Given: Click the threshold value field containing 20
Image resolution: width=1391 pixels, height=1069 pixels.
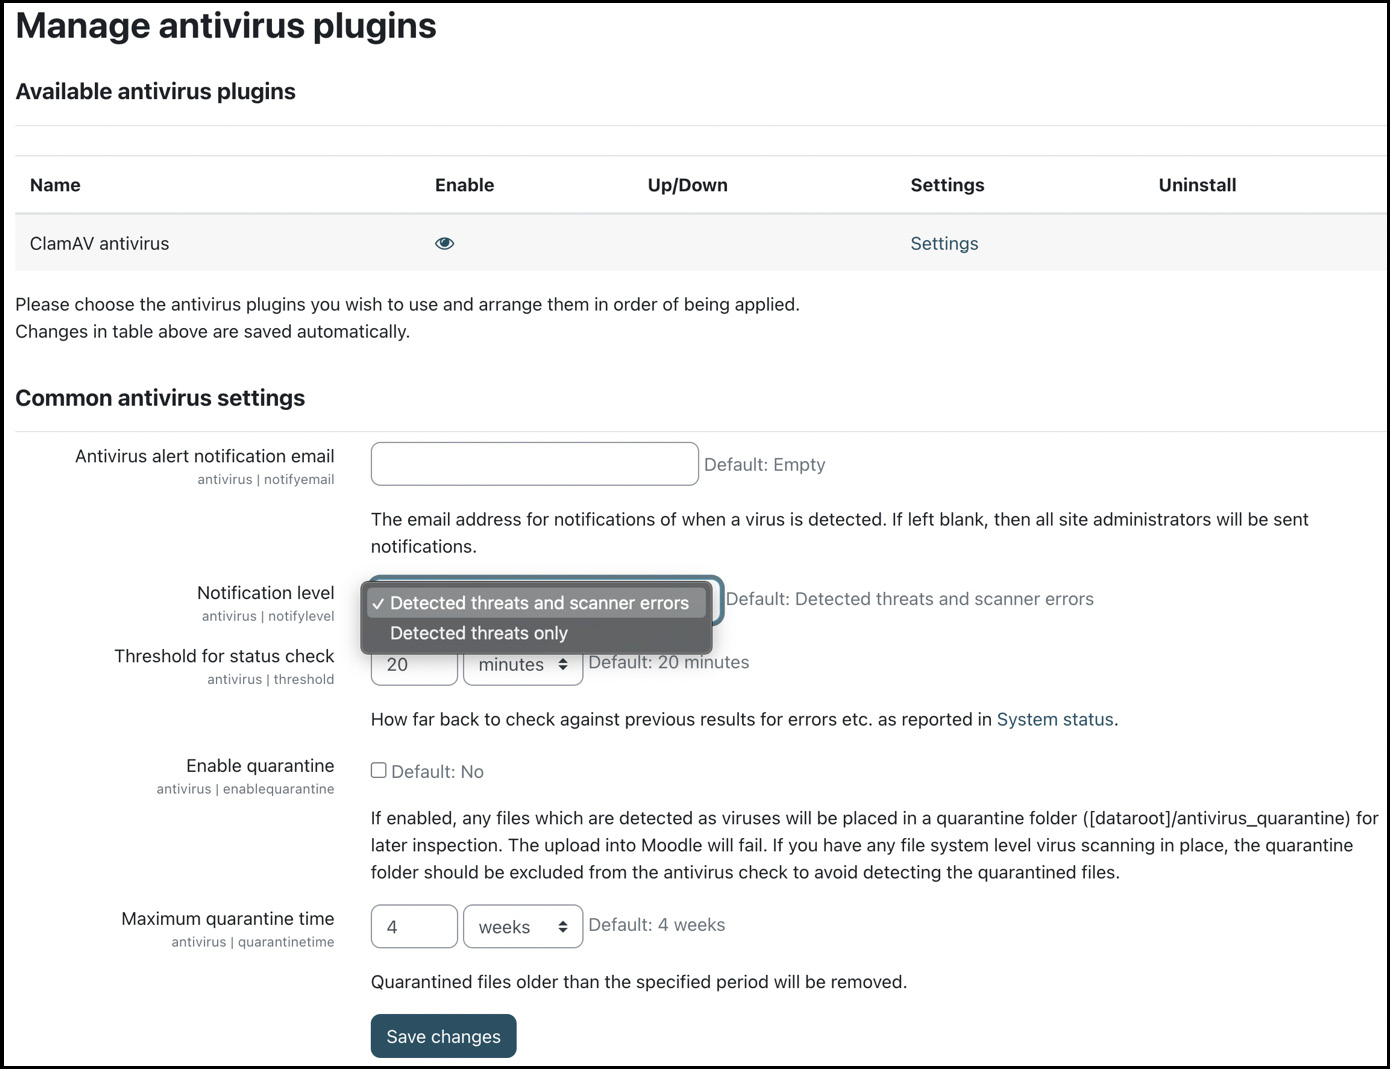Looking at the screenshot, I should pos(414,666).
